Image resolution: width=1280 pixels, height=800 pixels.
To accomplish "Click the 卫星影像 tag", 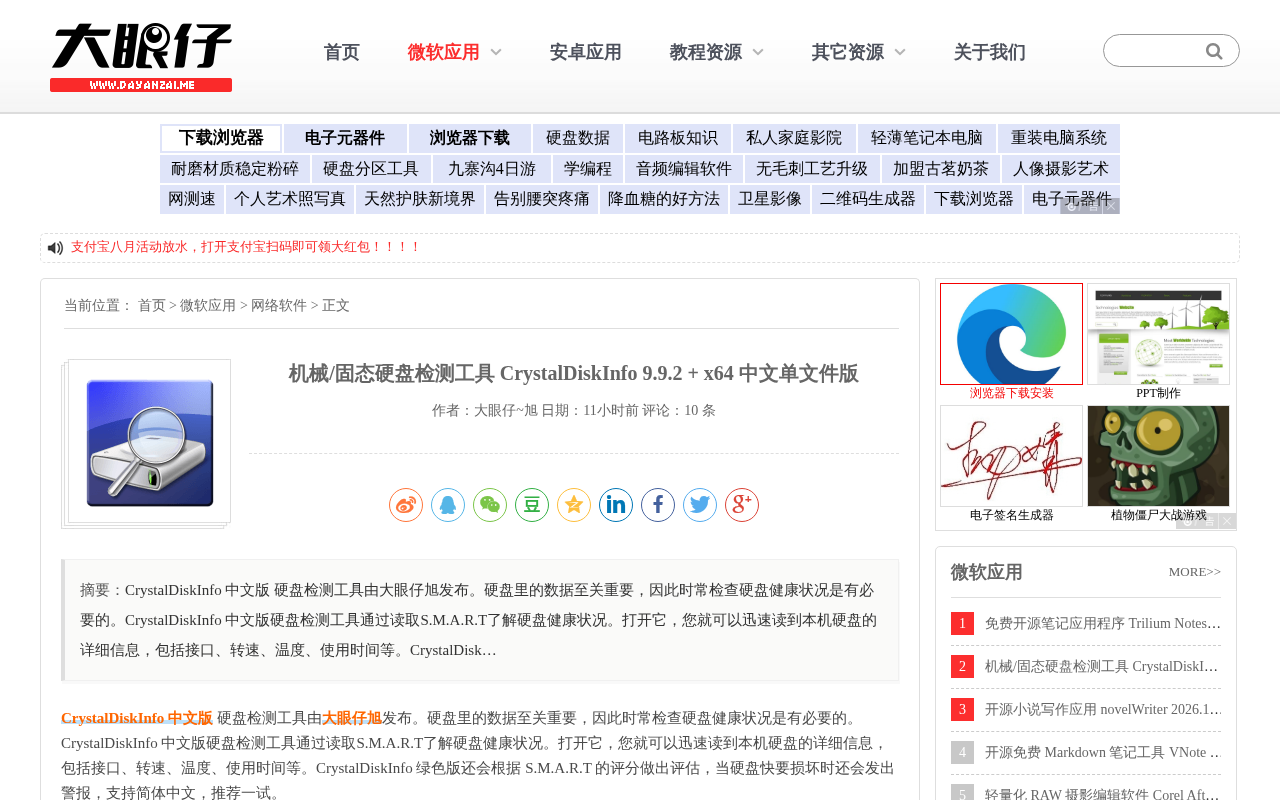I will [x=770, y=199].
